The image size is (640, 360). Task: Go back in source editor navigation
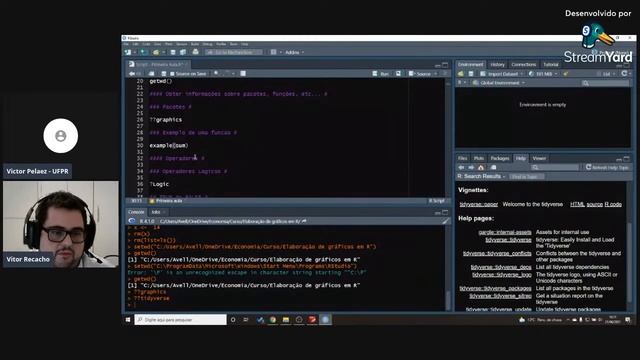pyautogui.click(x=131, y=74)
